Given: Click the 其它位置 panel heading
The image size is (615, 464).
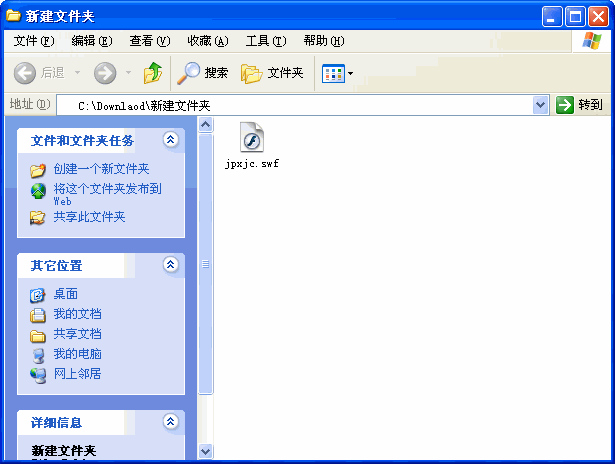Looking at the screenshot, I should point(56,266).
